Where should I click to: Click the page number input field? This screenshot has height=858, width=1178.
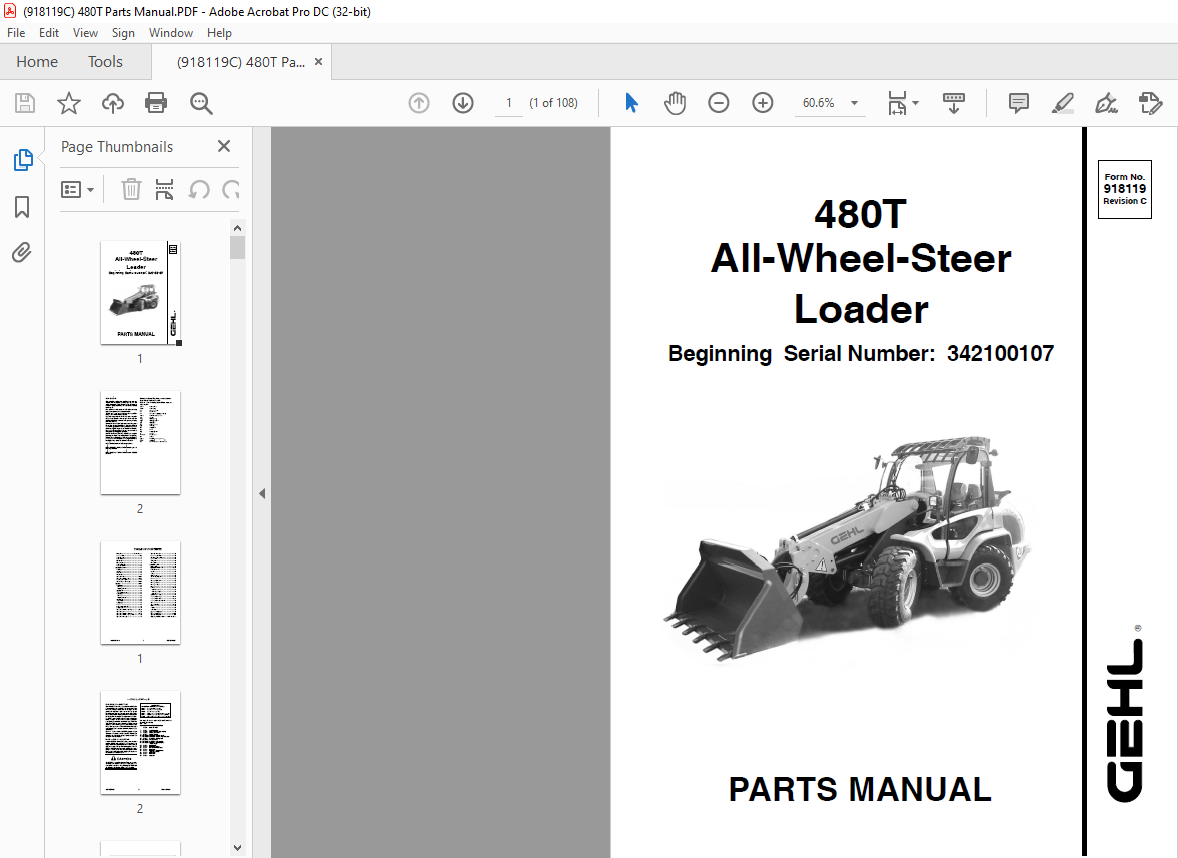click(509, 103)
